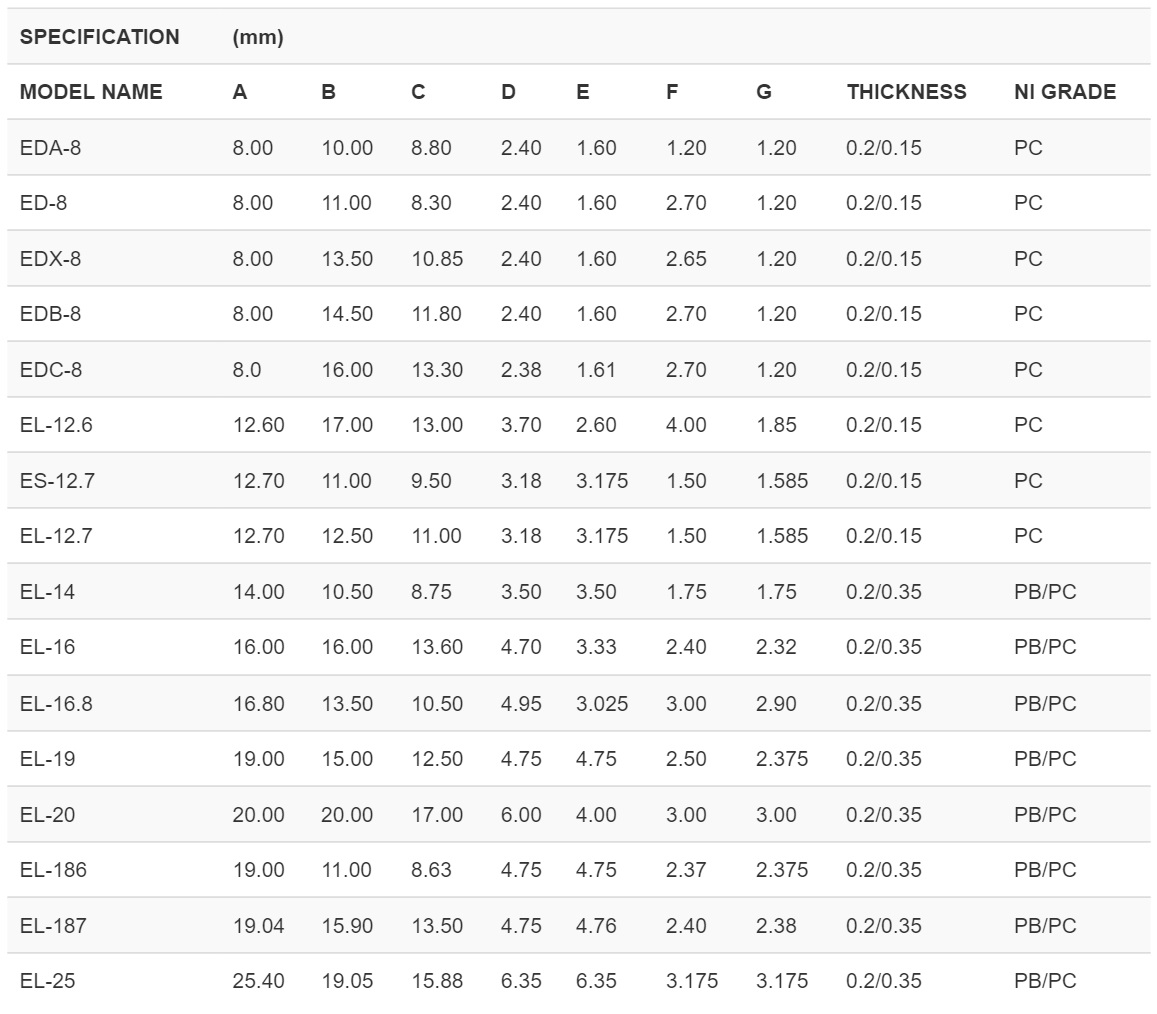Select the EL-25 model cell
Viewport: 1157px width, 1014px height.
click(47, 981)
